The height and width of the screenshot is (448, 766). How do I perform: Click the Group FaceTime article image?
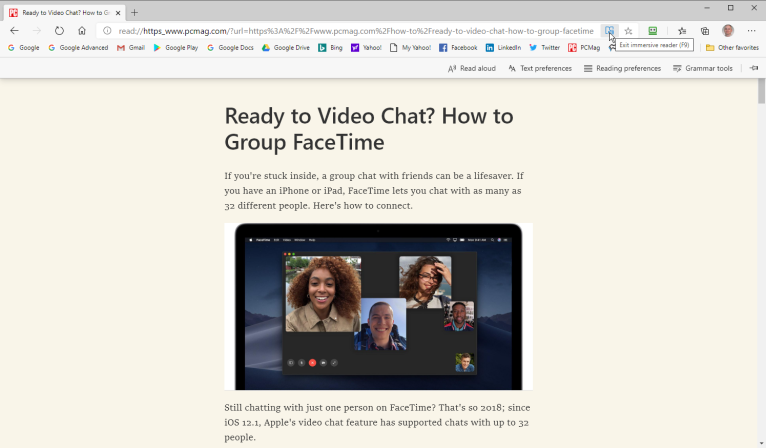click(x=379, y=306)
